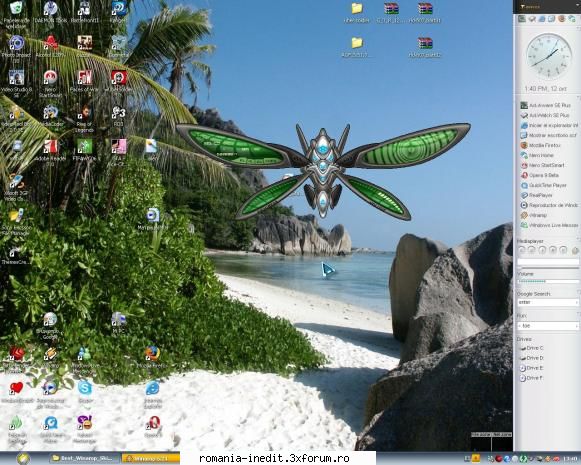Open the Internet Explorer desktop icon

[153, 388]
